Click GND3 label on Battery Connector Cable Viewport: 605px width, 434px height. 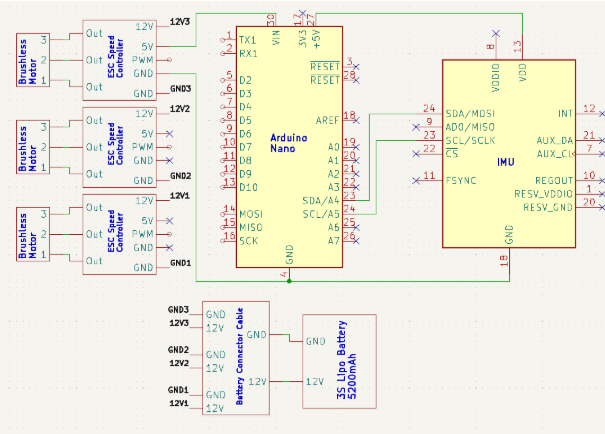178,309
